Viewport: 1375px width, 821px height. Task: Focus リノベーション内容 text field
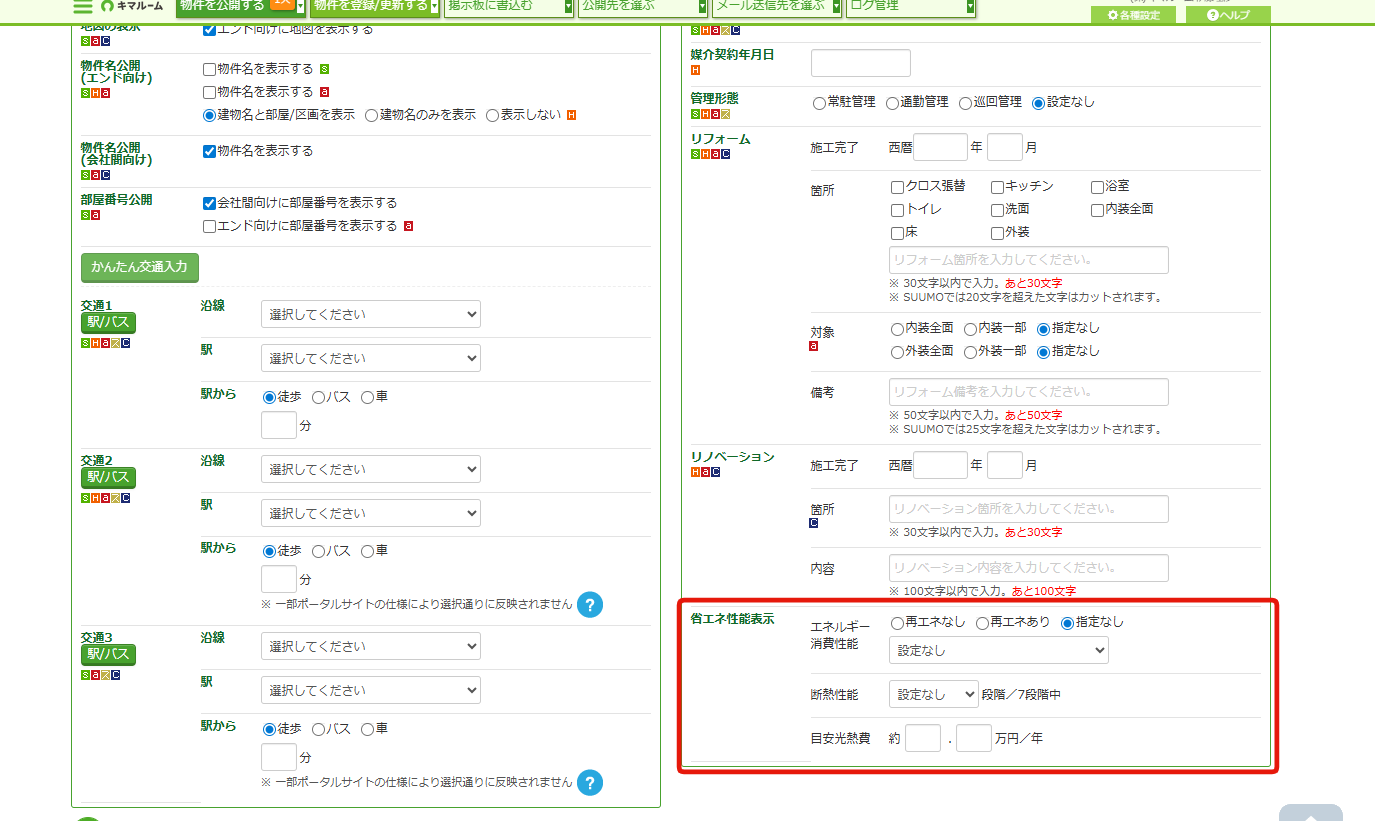coord(1029,568)
